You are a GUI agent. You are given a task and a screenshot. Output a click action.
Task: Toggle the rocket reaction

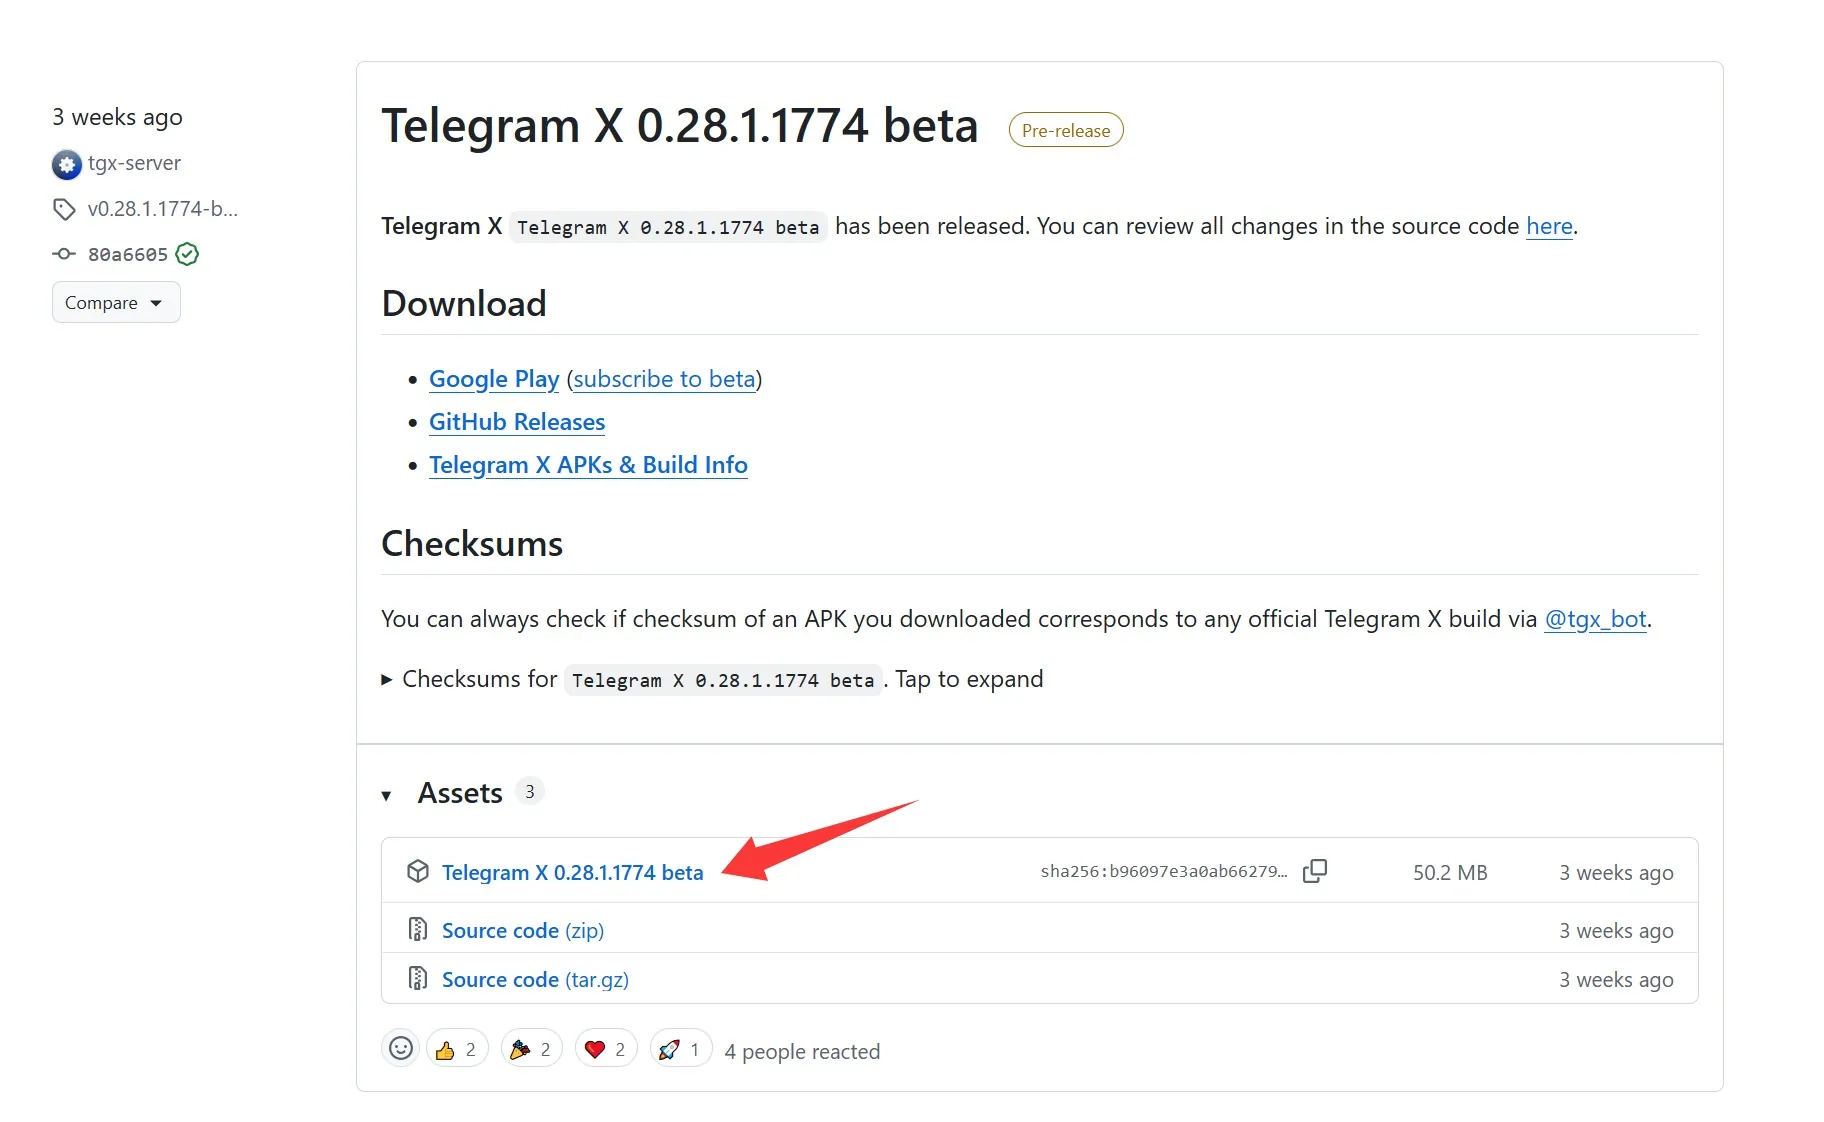(x=679, y=1048)
